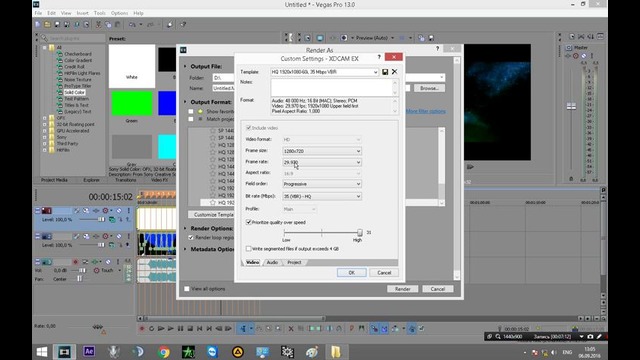Click inside the Notes text box
640x360 pixels.
tap(331, 87)
